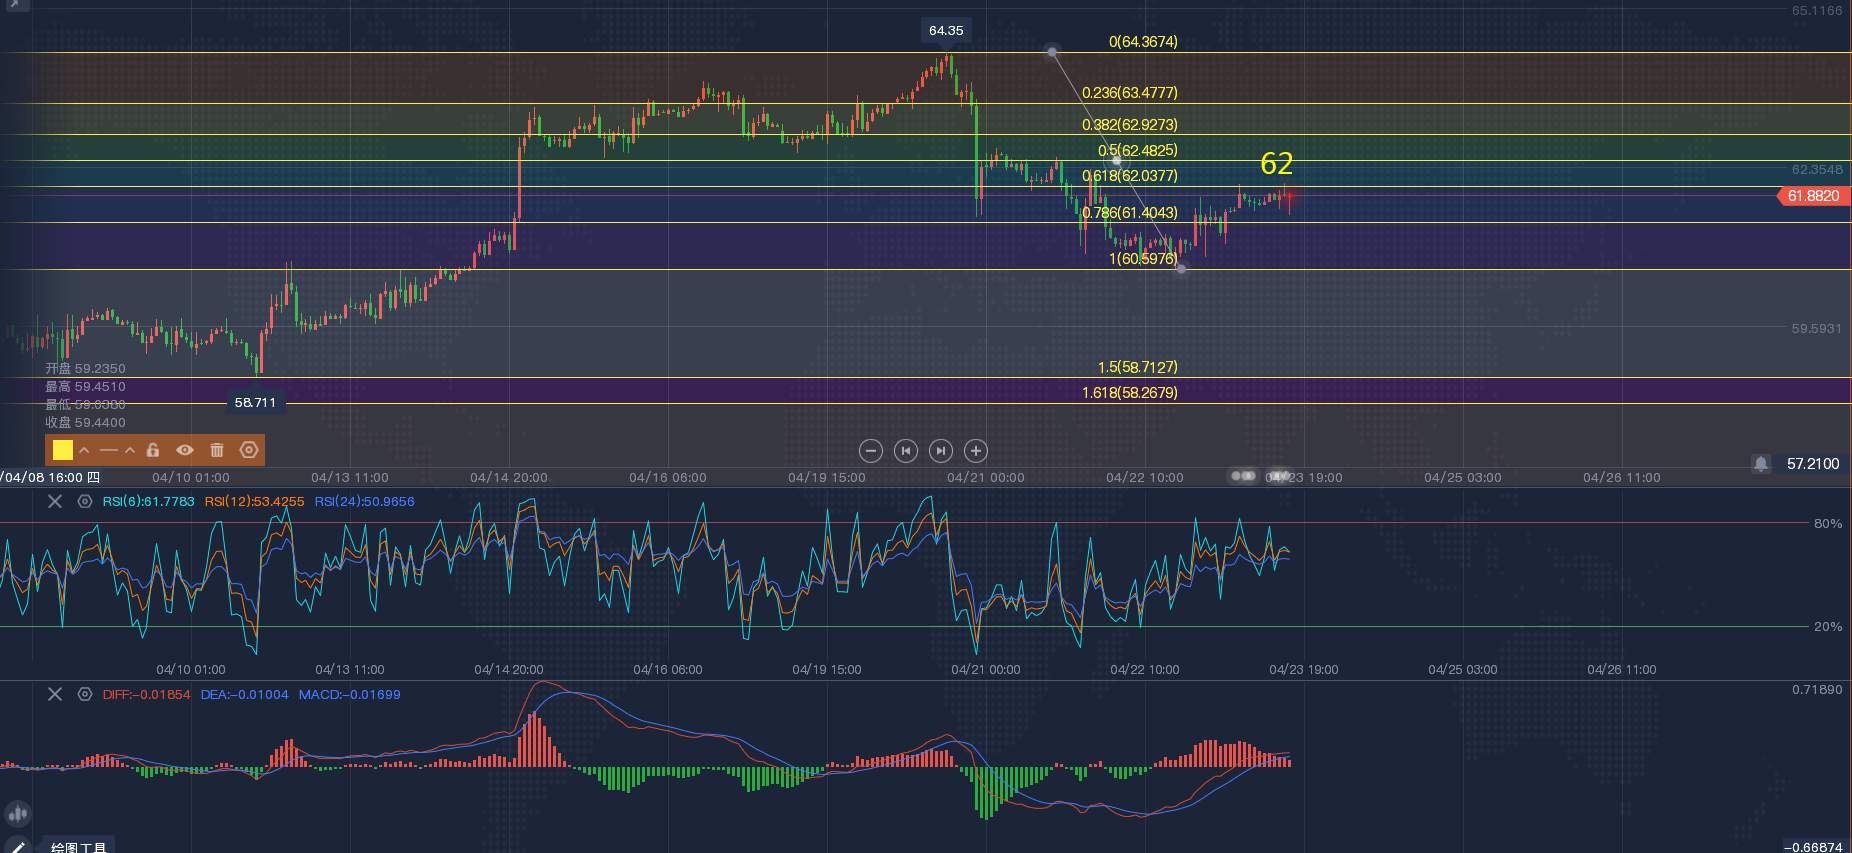This screenshot has width=1852, height=853.
Task: Click the 最高 59.4510 high price
Action: coord(85,387)
